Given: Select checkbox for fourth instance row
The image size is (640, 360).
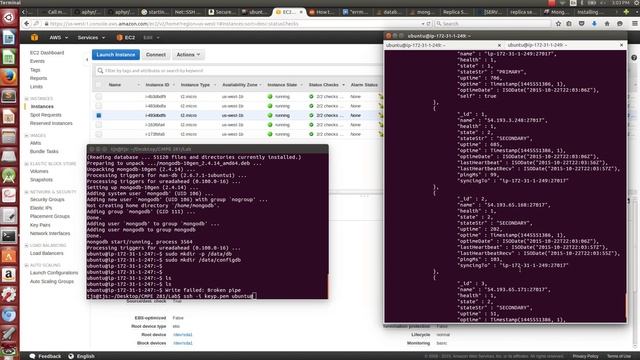Looking at the screenshot, I should (x=98, y=125).
